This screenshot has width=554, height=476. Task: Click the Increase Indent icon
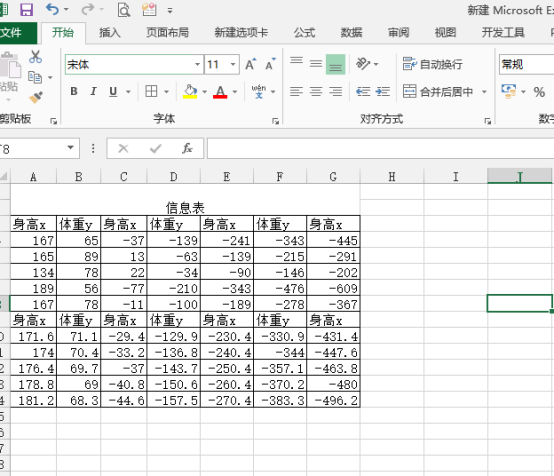(383, 92)
